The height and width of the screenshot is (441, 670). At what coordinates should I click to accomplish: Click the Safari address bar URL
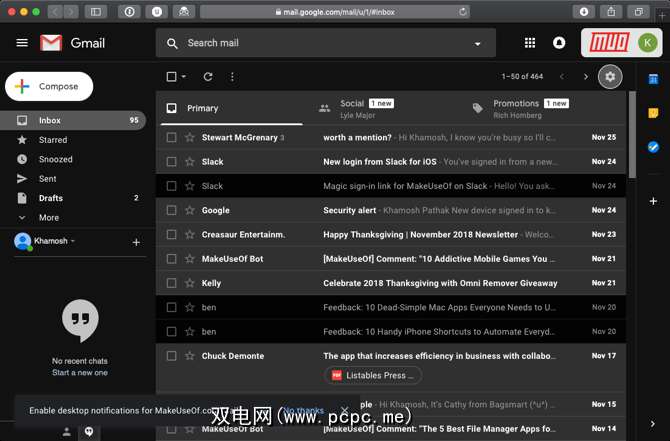click(x=335, y=12)
